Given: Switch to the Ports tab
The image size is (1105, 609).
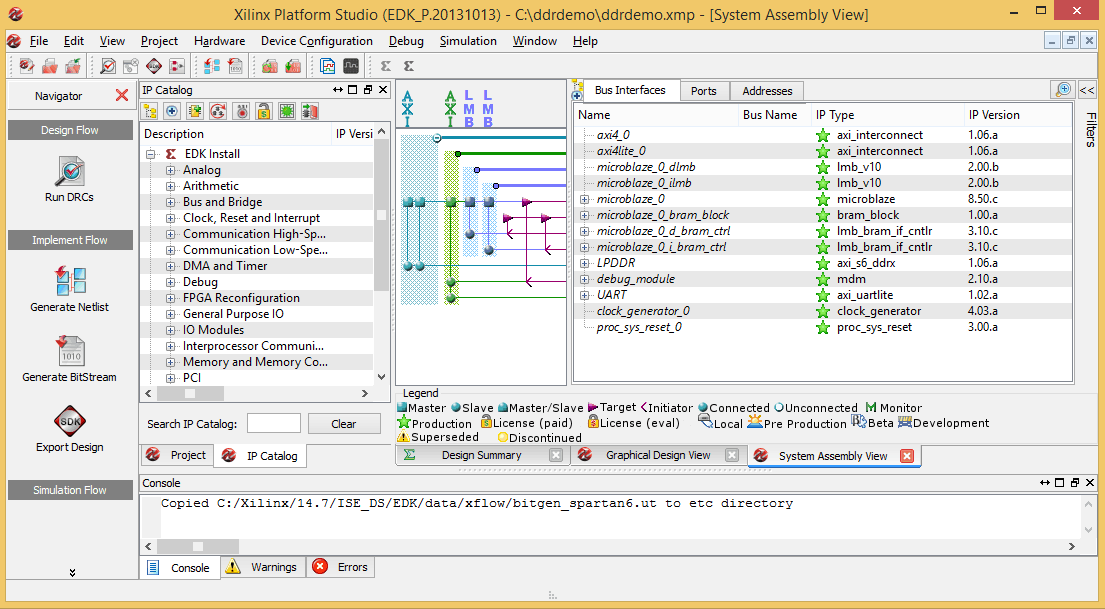Looking at the screenshot, I should pos(704,90).
